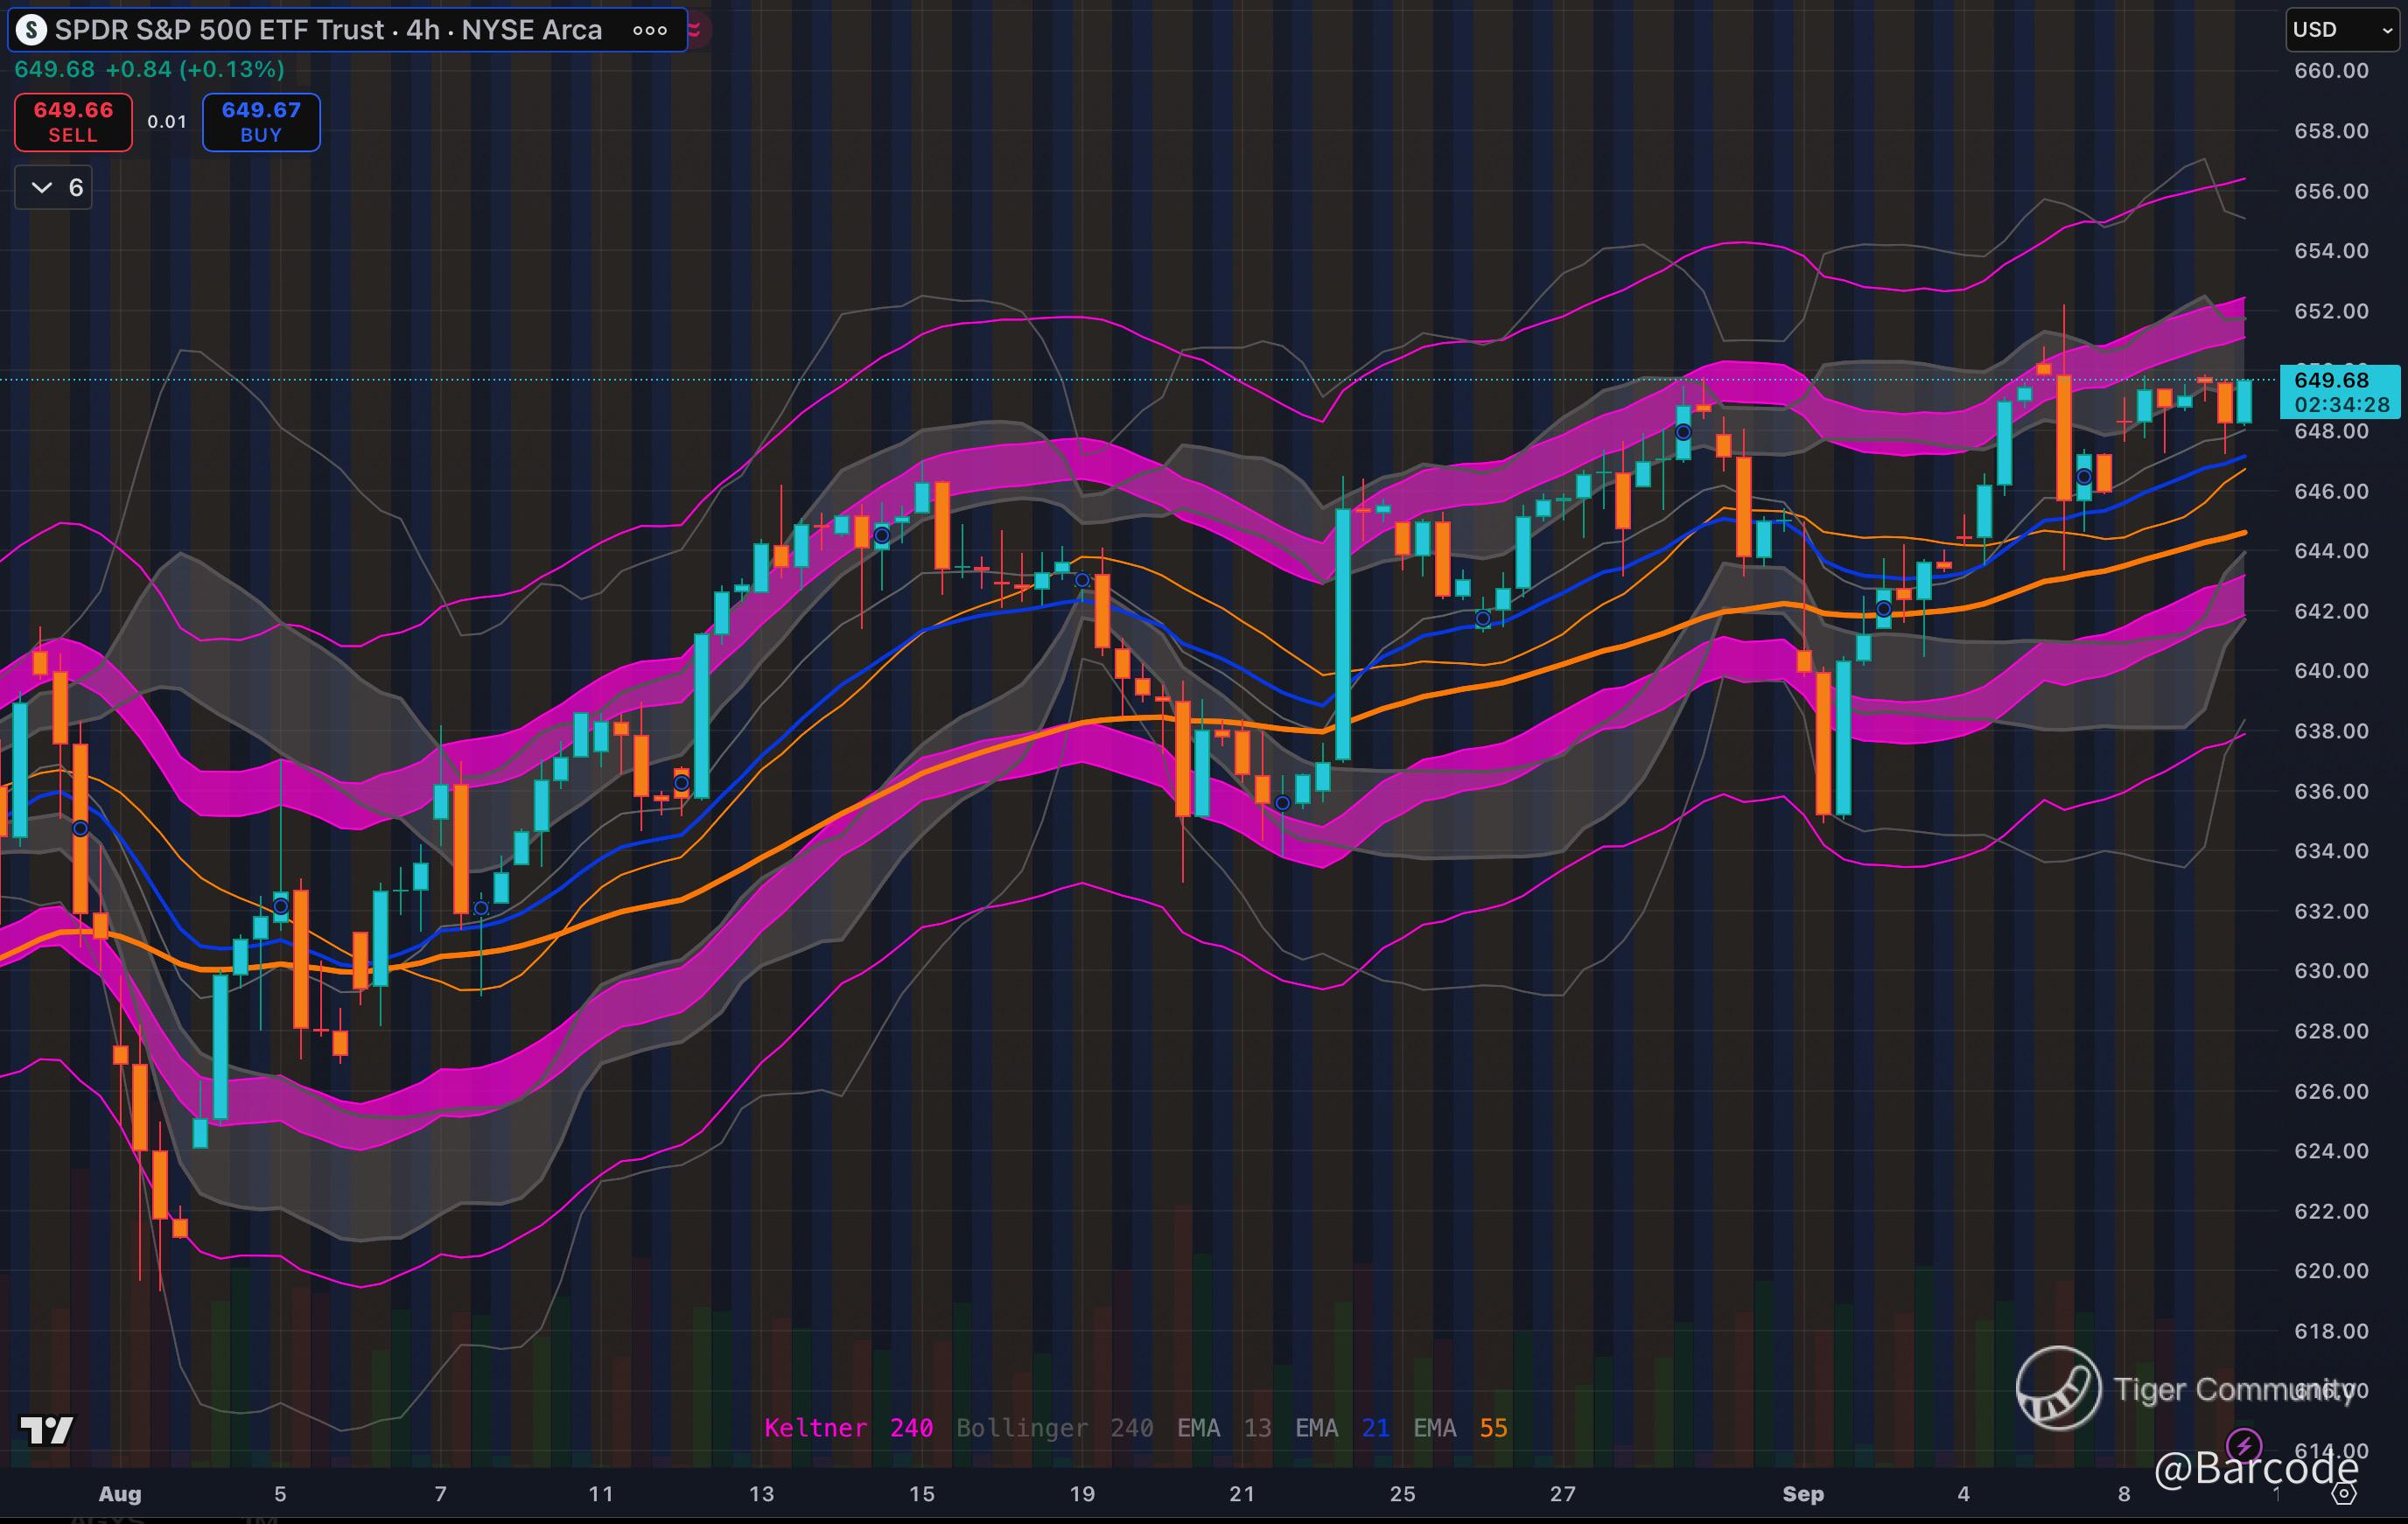Click the SPDR S&P 500 ETF Trust title
Image resolution: width=2408 pixels, height=1524 pixels.
coord(220,30)
